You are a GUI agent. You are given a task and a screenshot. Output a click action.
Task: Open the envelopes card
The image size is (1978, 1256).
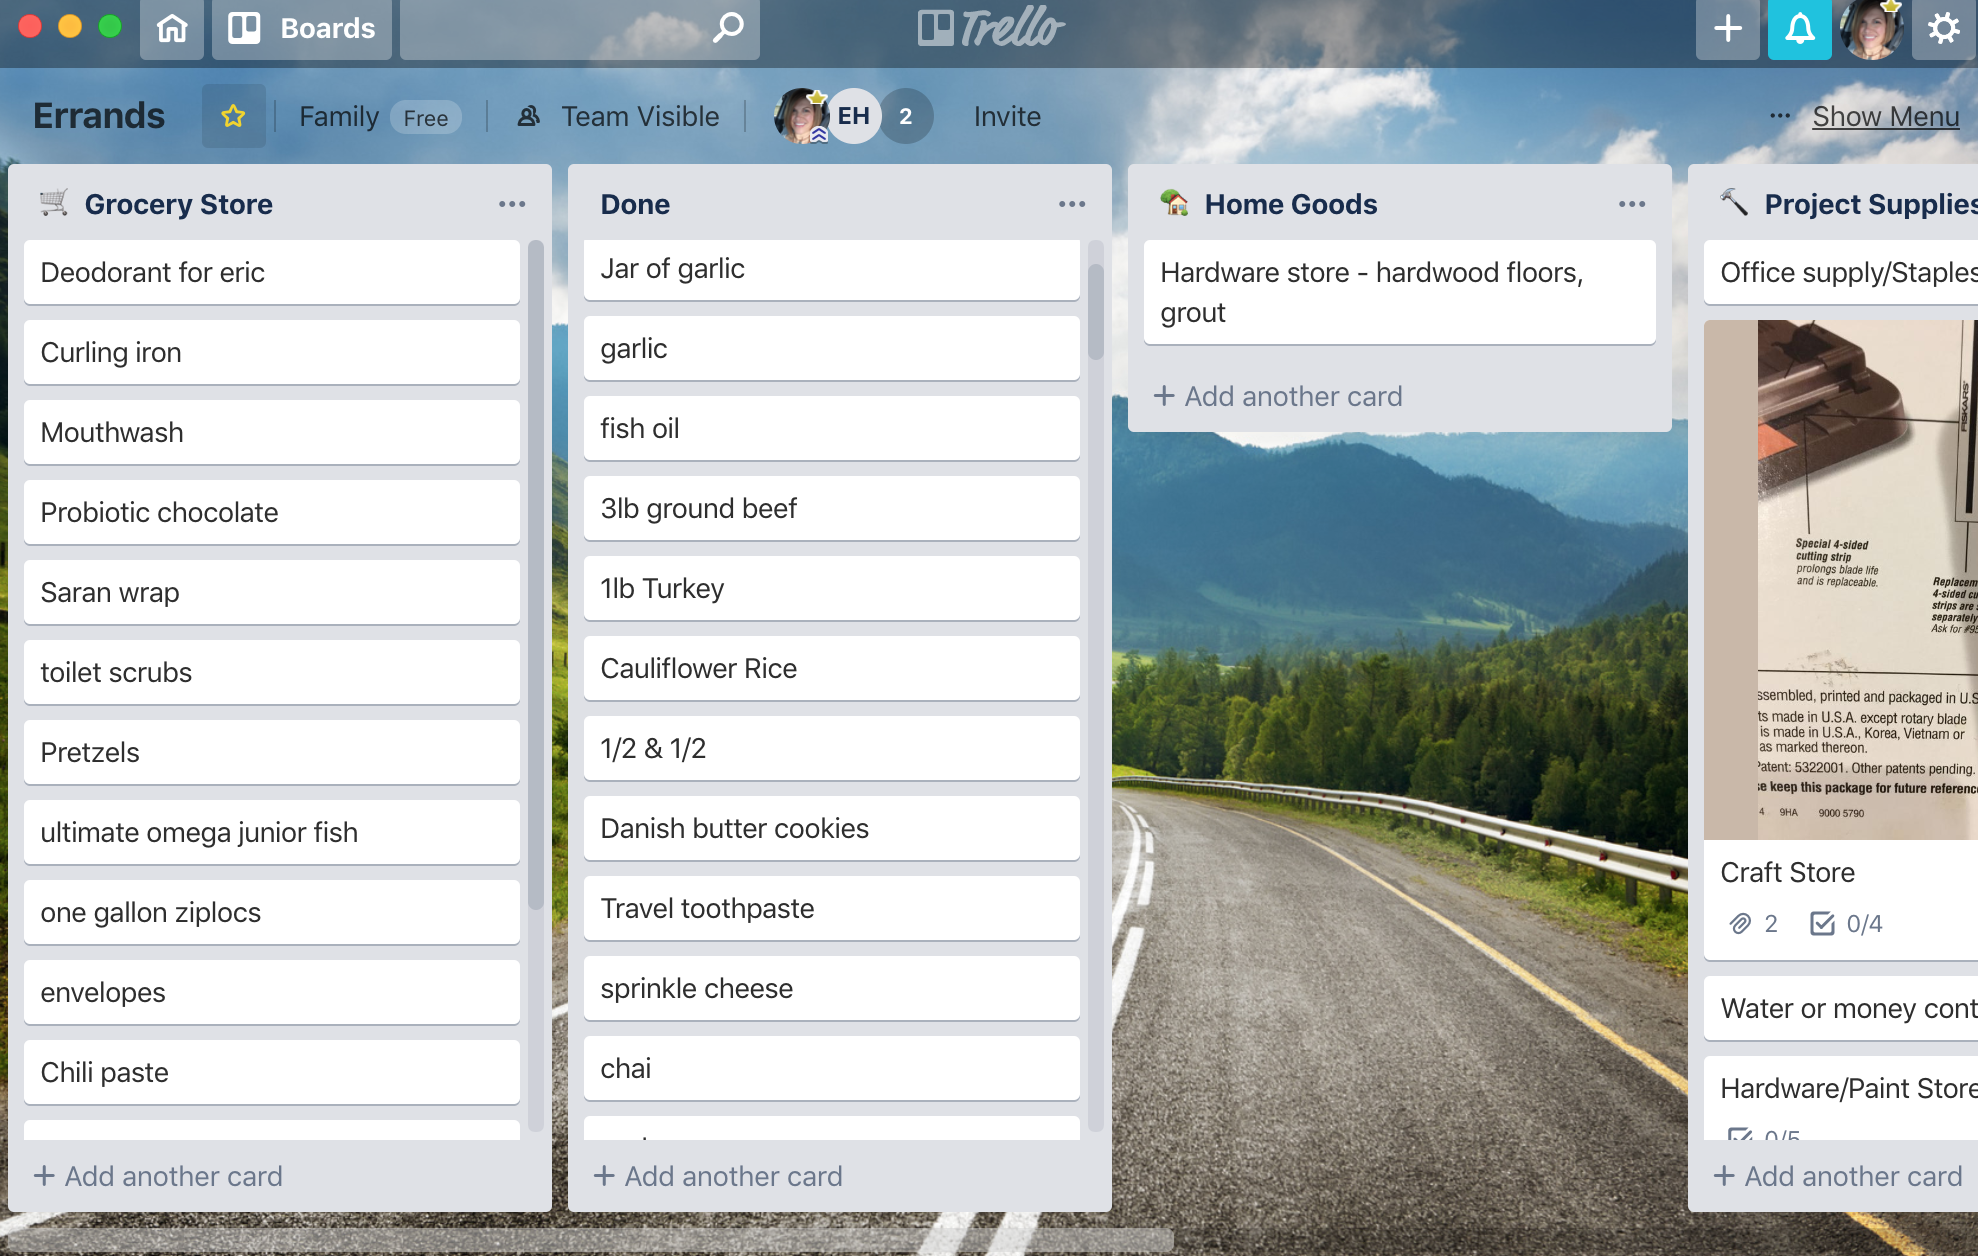pos(272,992)
